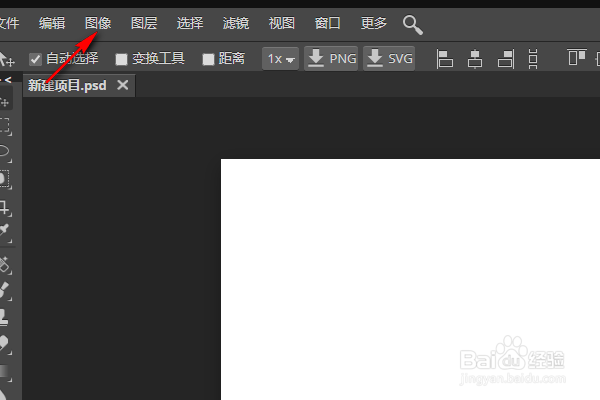This screenshot has width=600, height=400.
Task: Open the 视图 menu
Action: click(282, 23)
